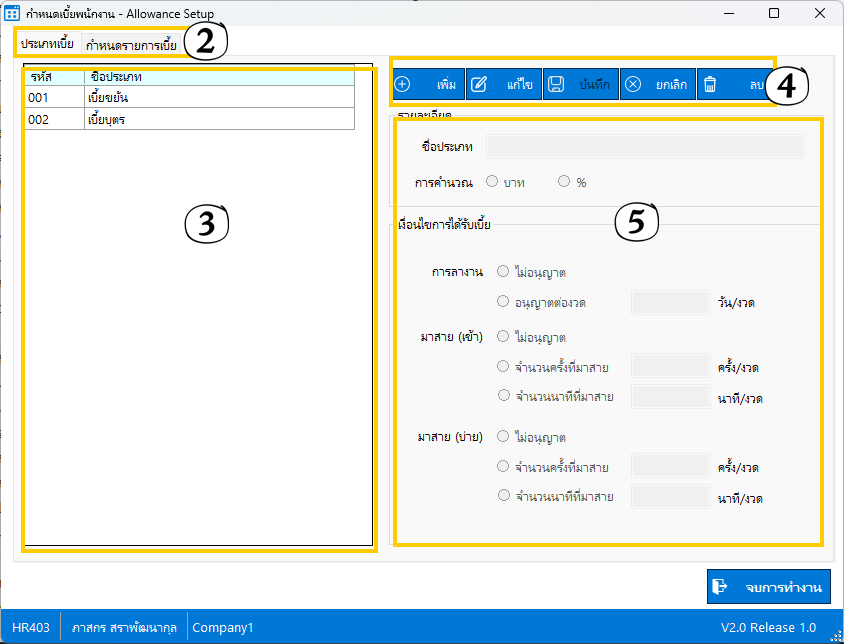Click the floppy disk save icon

pyautogui.click(x=556, y=85)
